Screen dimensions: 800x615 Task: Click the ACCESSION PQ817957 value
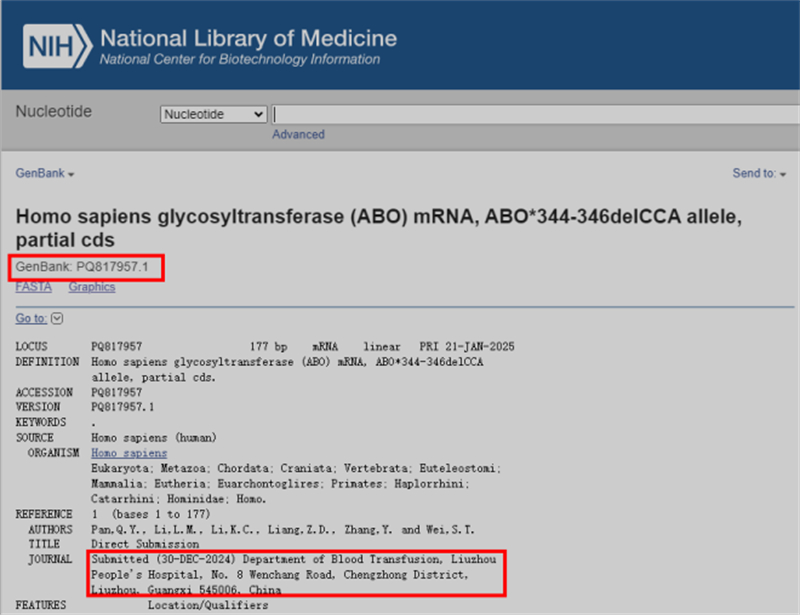[116, 392]
